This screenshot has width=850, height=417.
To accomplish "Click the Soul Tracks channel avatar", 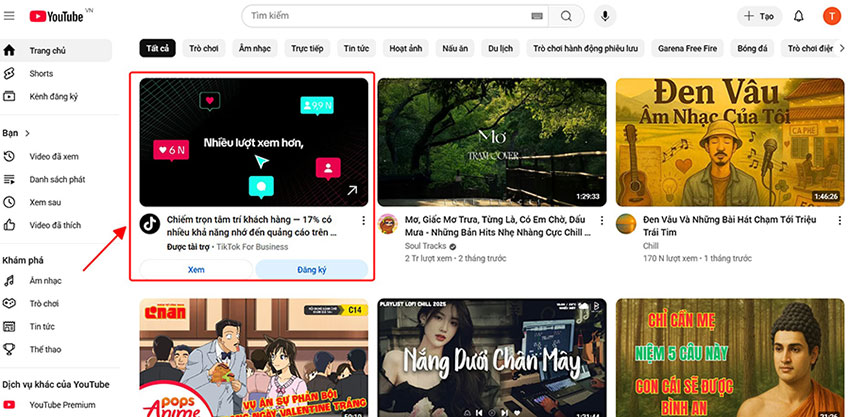I will click(x=388, y=224).
